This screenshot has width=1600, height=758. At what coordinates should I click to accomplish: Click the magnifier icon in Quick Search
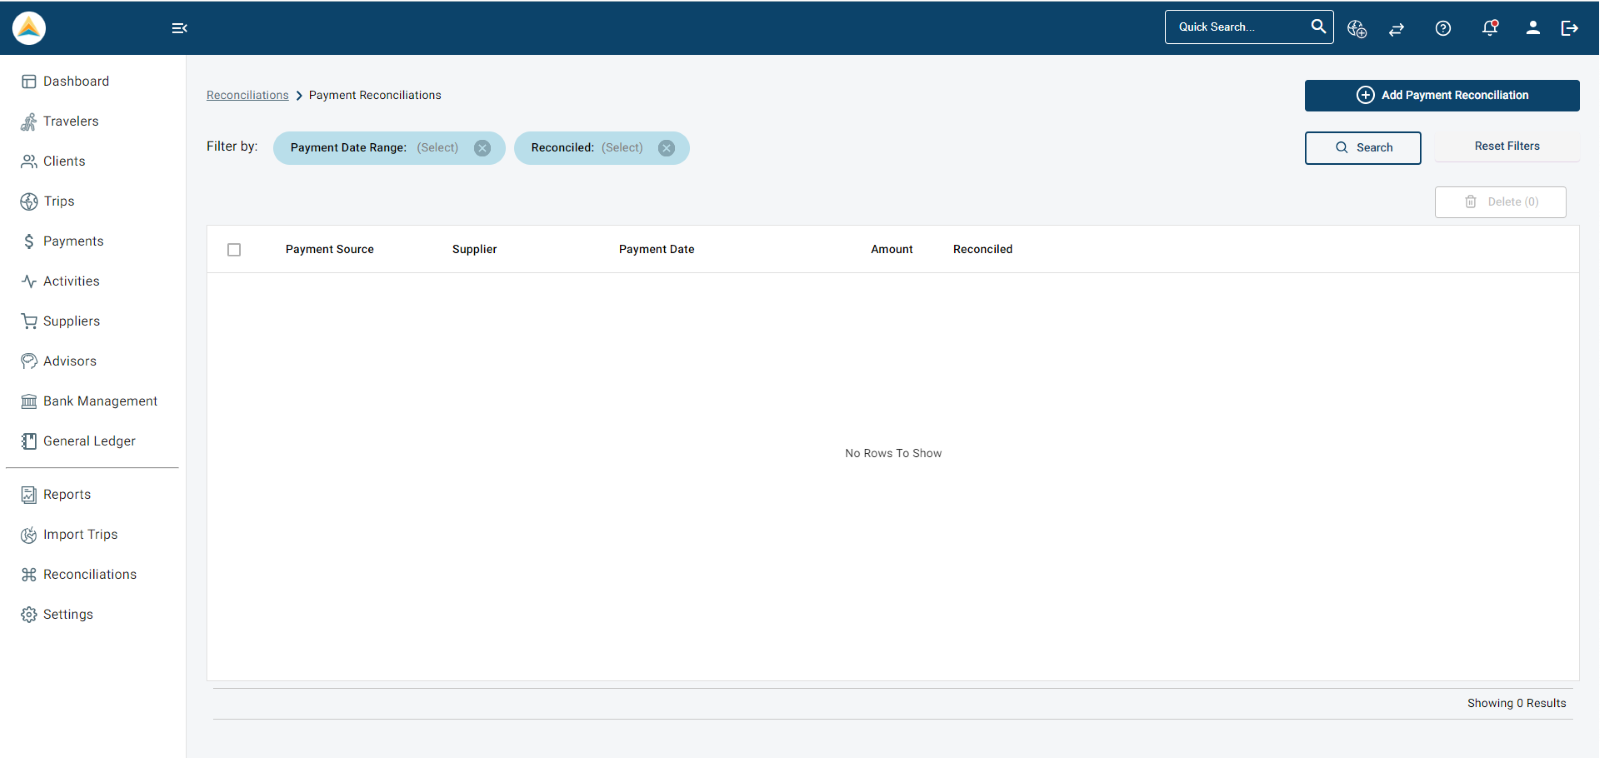click(1319, 27)
